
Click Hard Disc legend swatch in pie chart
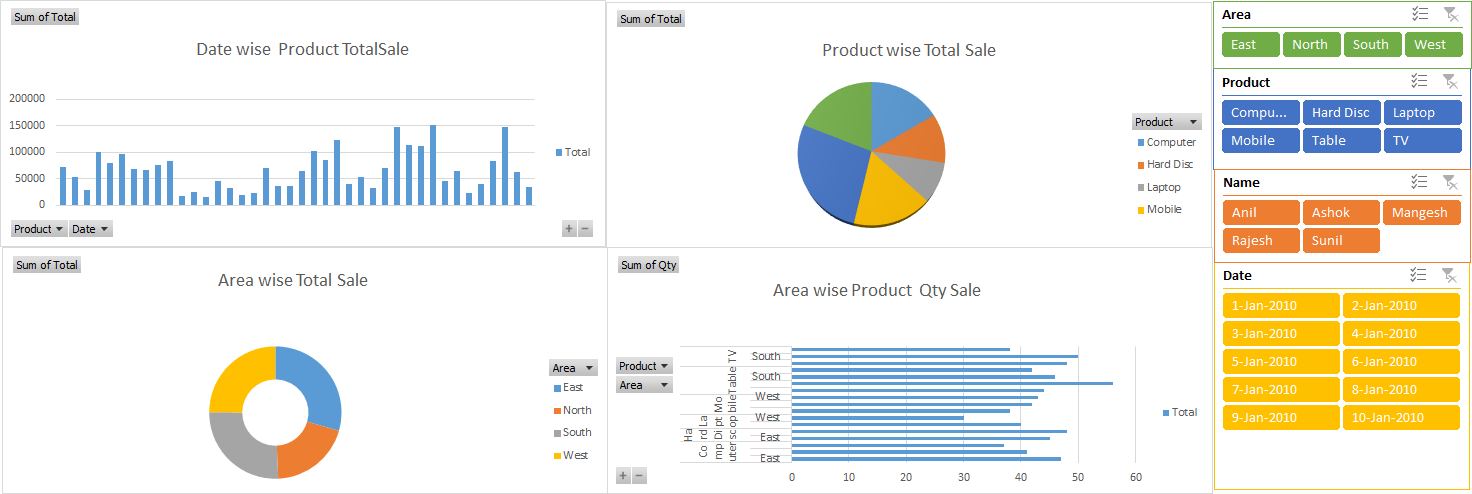1141,165
